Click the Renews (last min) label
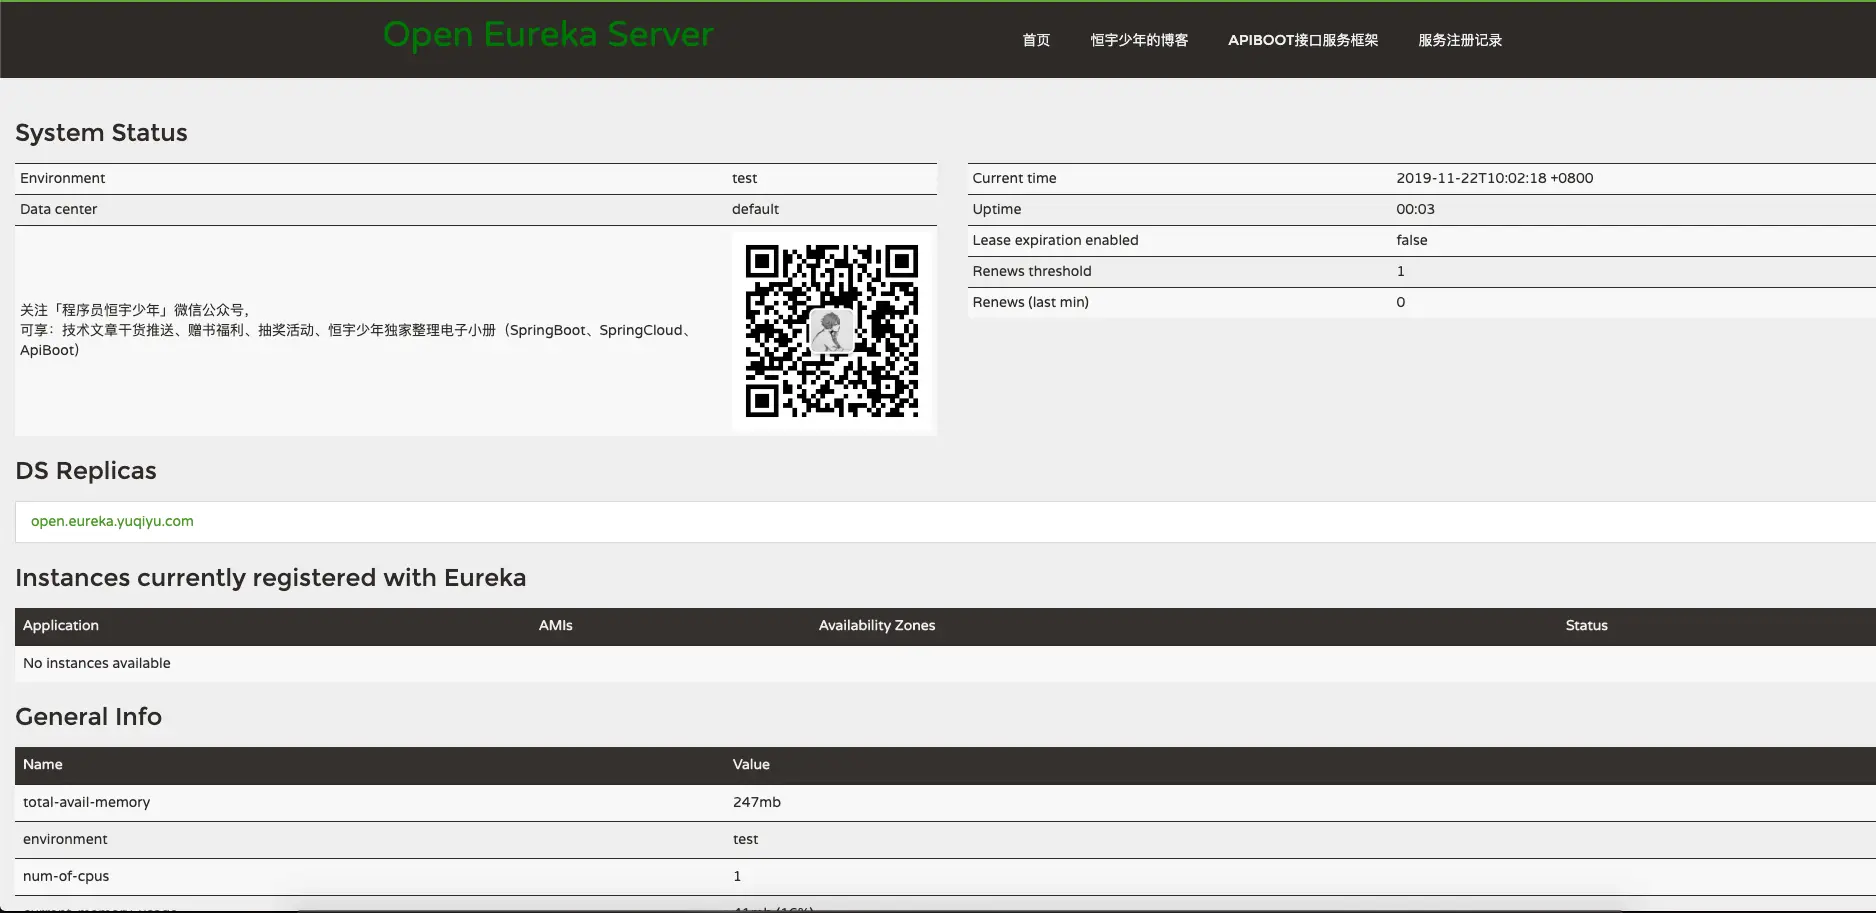Viewport: 1876px width, 913px height. pos(1031,302)
